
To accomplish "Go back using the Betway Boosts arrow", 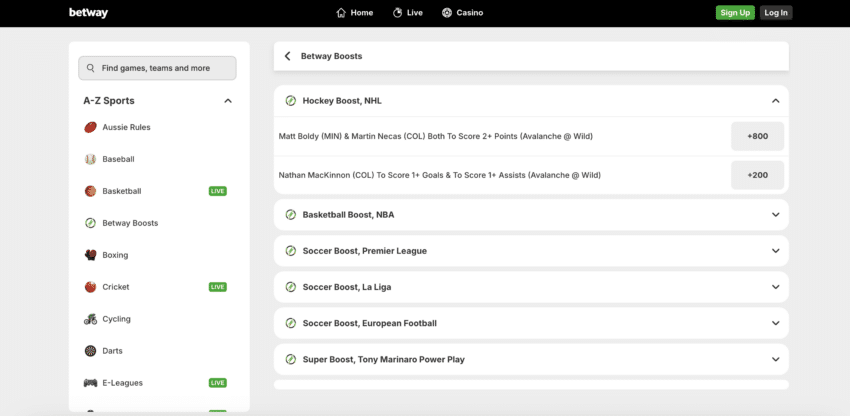I will (x=288, y=56).
